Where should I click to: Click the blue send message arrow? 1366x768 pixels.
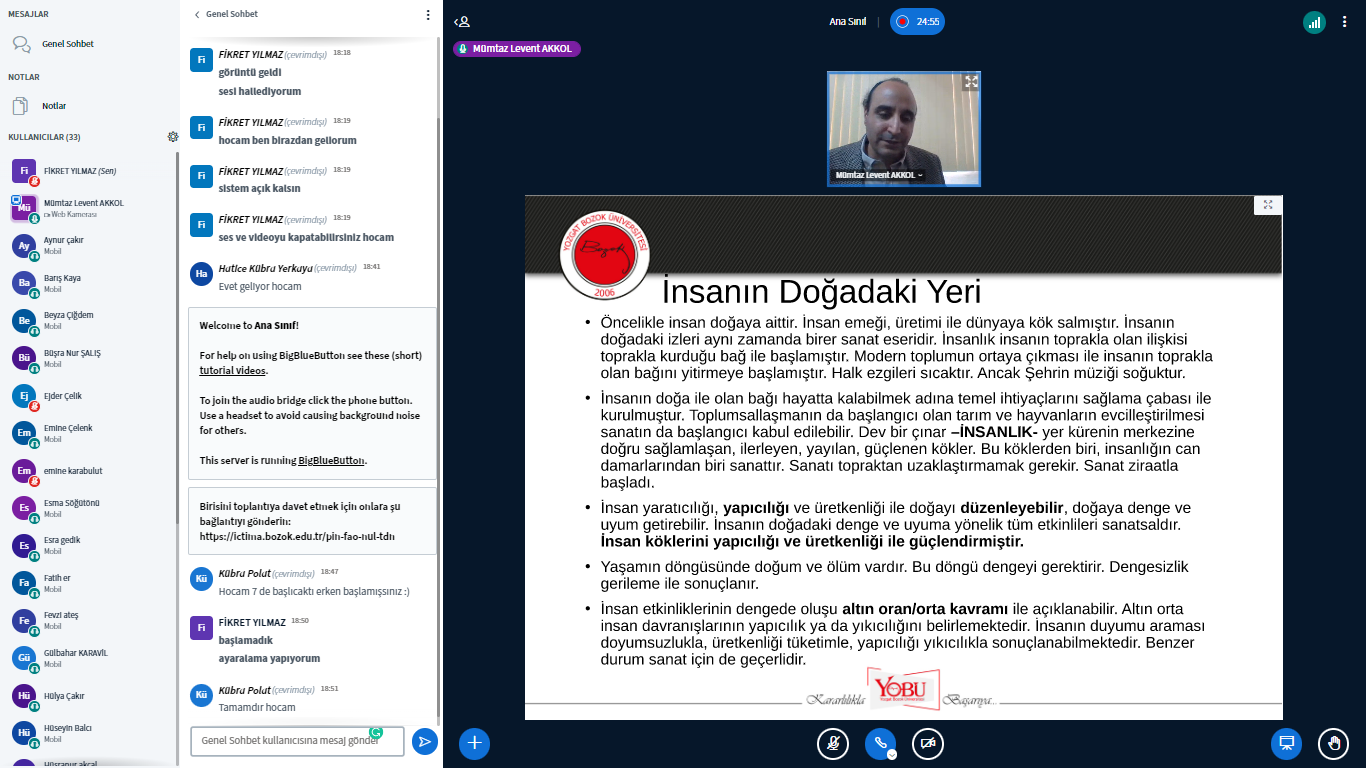(x=425, y=741)
